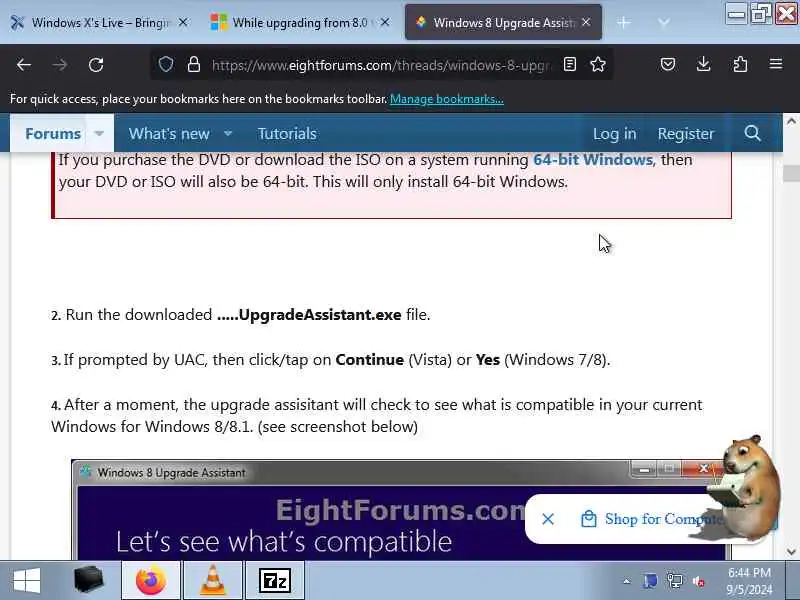Screen dimensions: 800x600
Task: Save page to Pocket
Action: tap(668, 64)
